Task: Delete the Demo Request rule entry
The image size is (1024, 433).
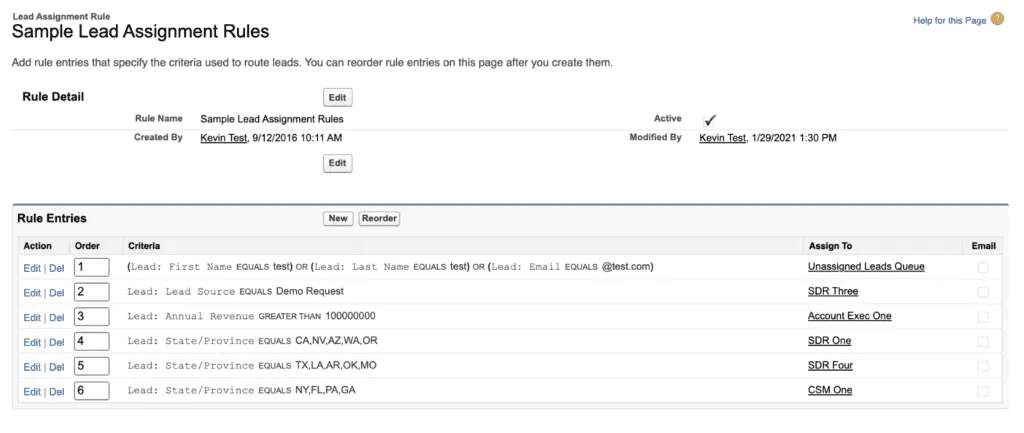Action: click(x=57, y=293)
